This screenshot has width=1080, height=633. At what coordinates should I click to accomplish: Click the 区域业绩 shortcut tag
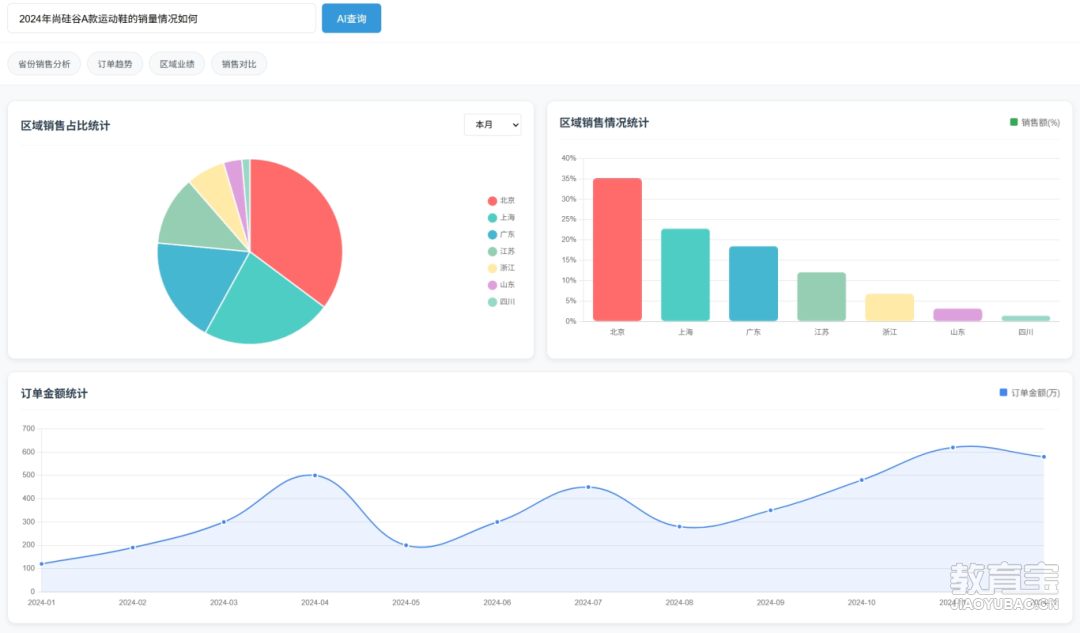pyautogui.click(x=176, y=62)
